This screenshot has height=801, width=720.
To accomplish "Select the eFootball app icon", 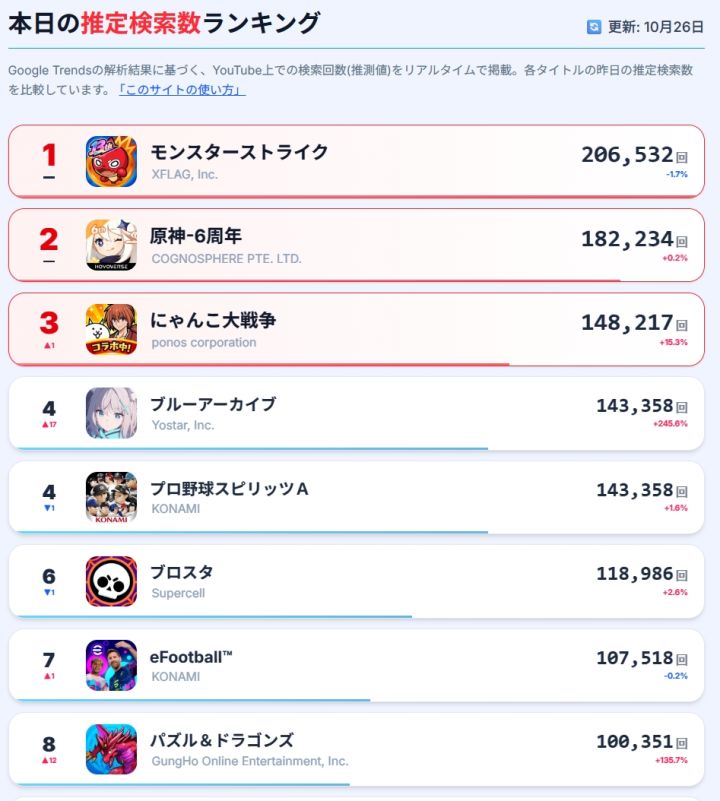I will (111, 665).
